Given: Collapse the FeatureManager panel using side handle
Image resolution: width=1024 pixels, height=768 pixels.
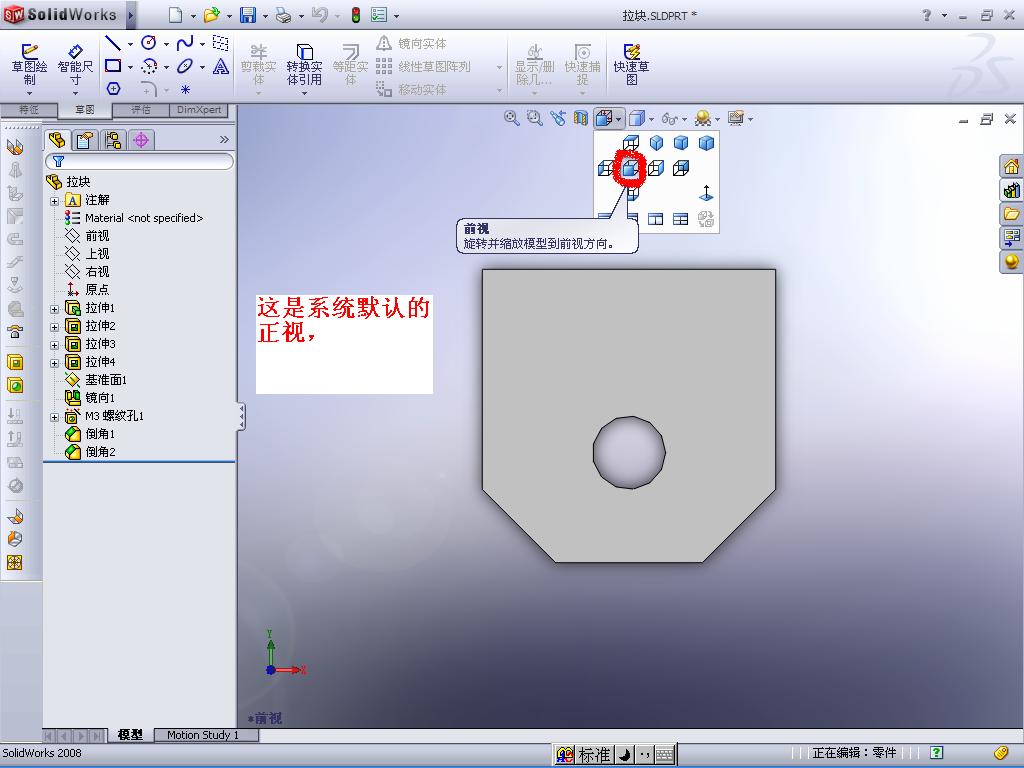Looking at the screenshot, I should click(242, 416).
